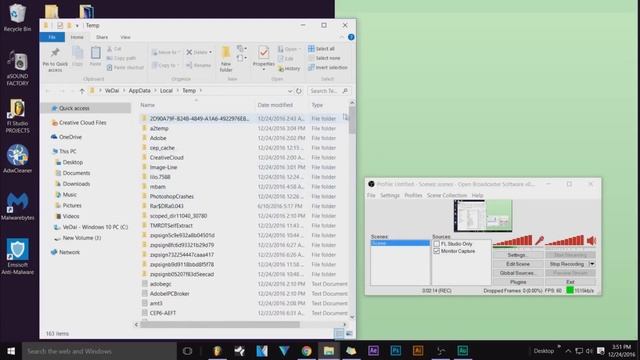Enable FL Studio Only source checkbox

(x=436, y=244)
